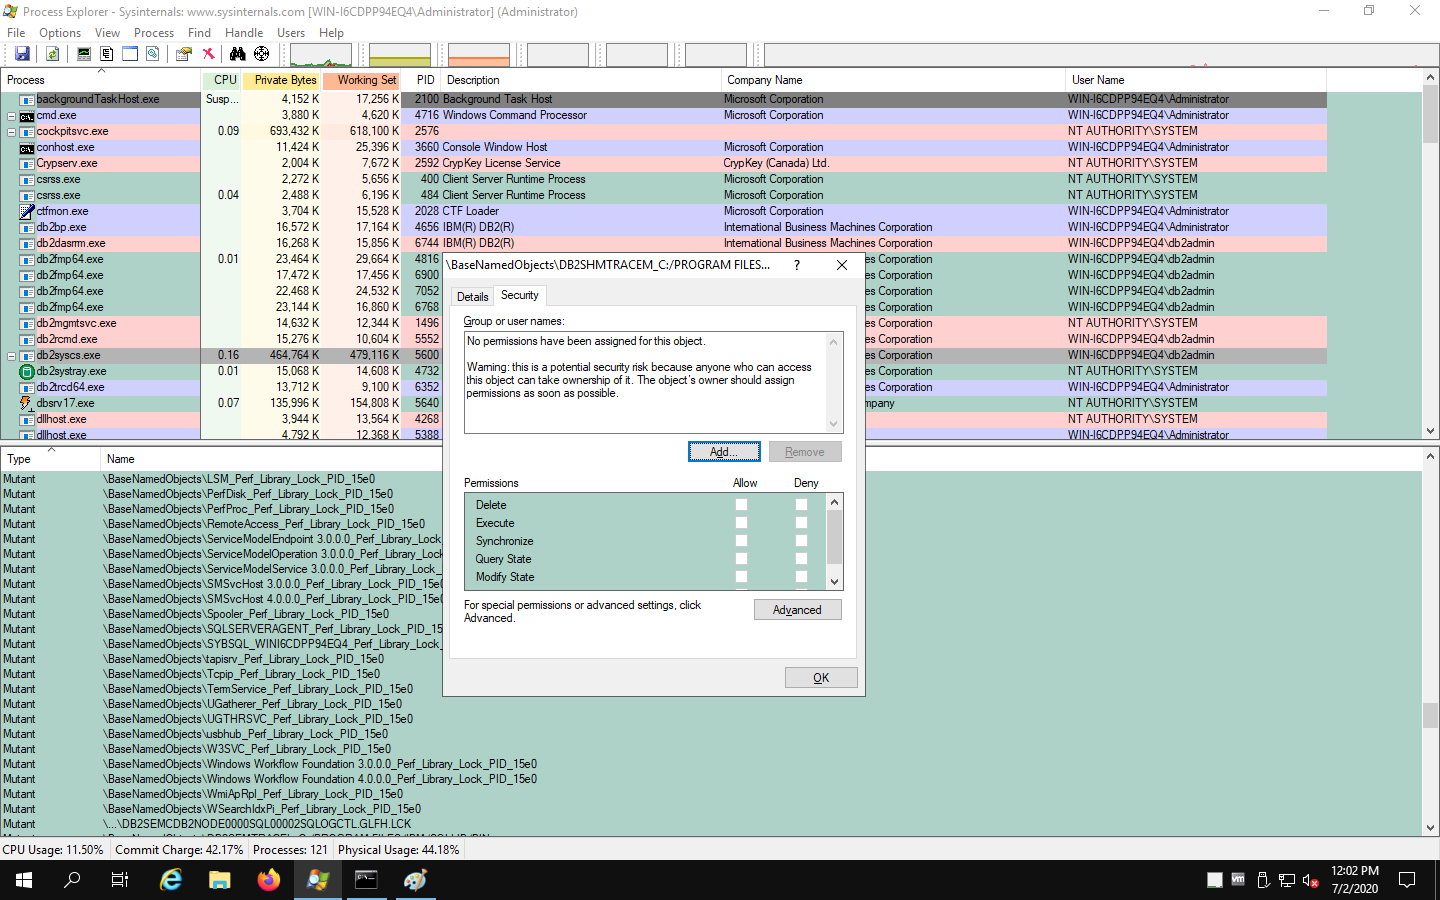Viewport: 1440px width, 900px height.
Task: Open the Options menu
Action: click(59, 32)
